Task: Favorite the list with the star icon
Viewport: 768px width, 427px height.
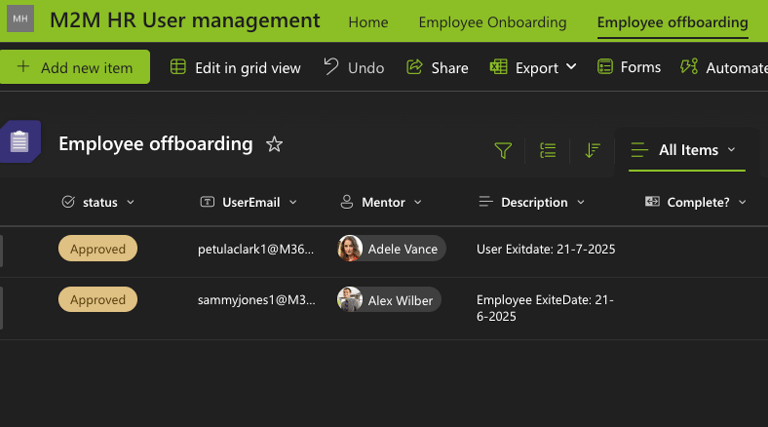Action: coord(274,144)
